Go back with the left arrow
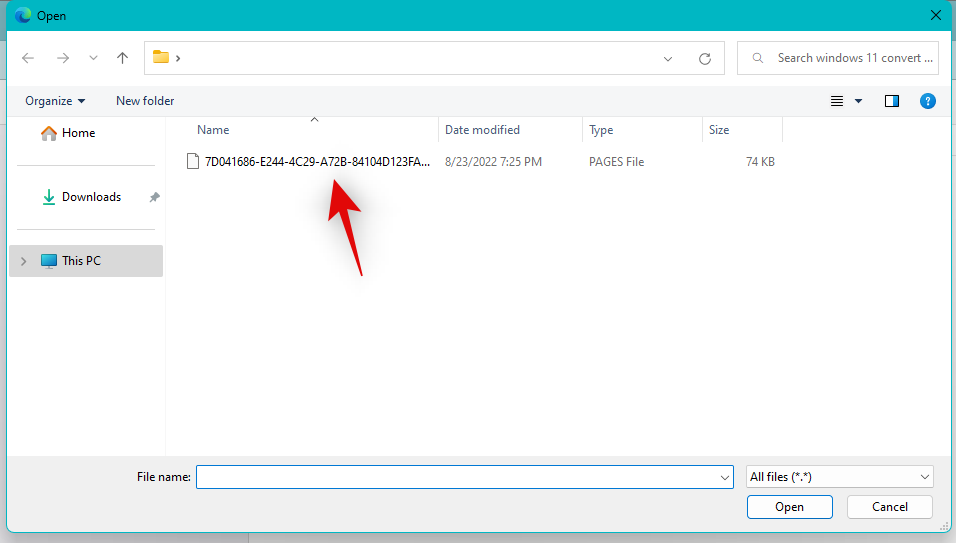This screenshot has width=956, height=543. (28, 58)
